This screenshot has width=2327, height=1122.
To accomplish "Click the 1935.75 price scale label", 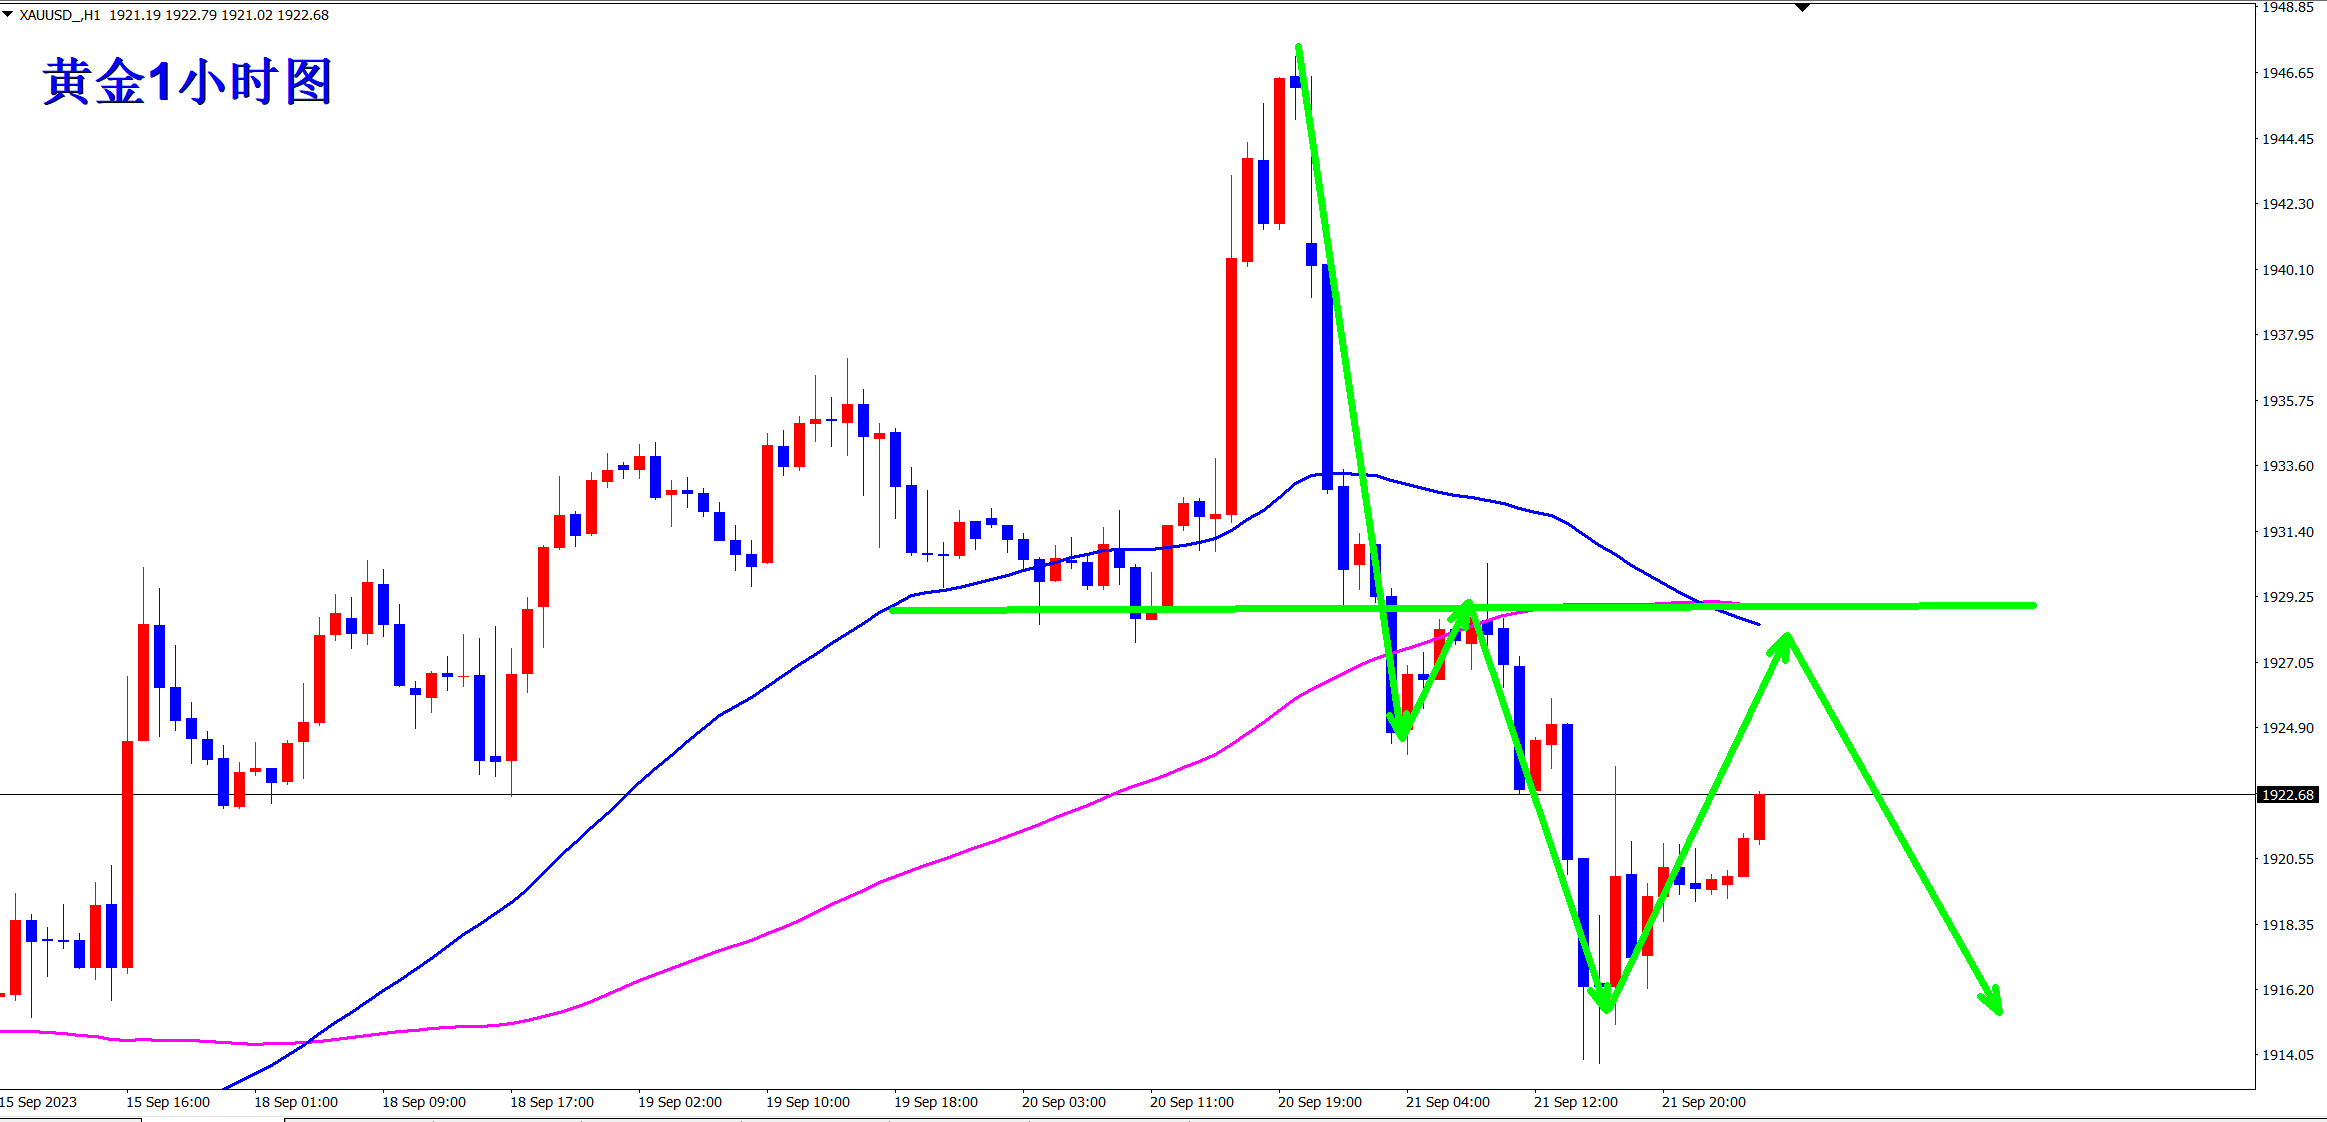I will 2288,401.
